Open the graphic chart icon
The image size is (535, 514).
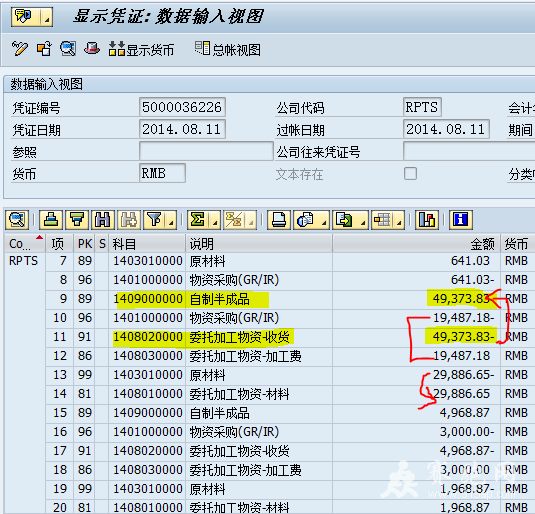pyautogui.click(x=427, y=219)
